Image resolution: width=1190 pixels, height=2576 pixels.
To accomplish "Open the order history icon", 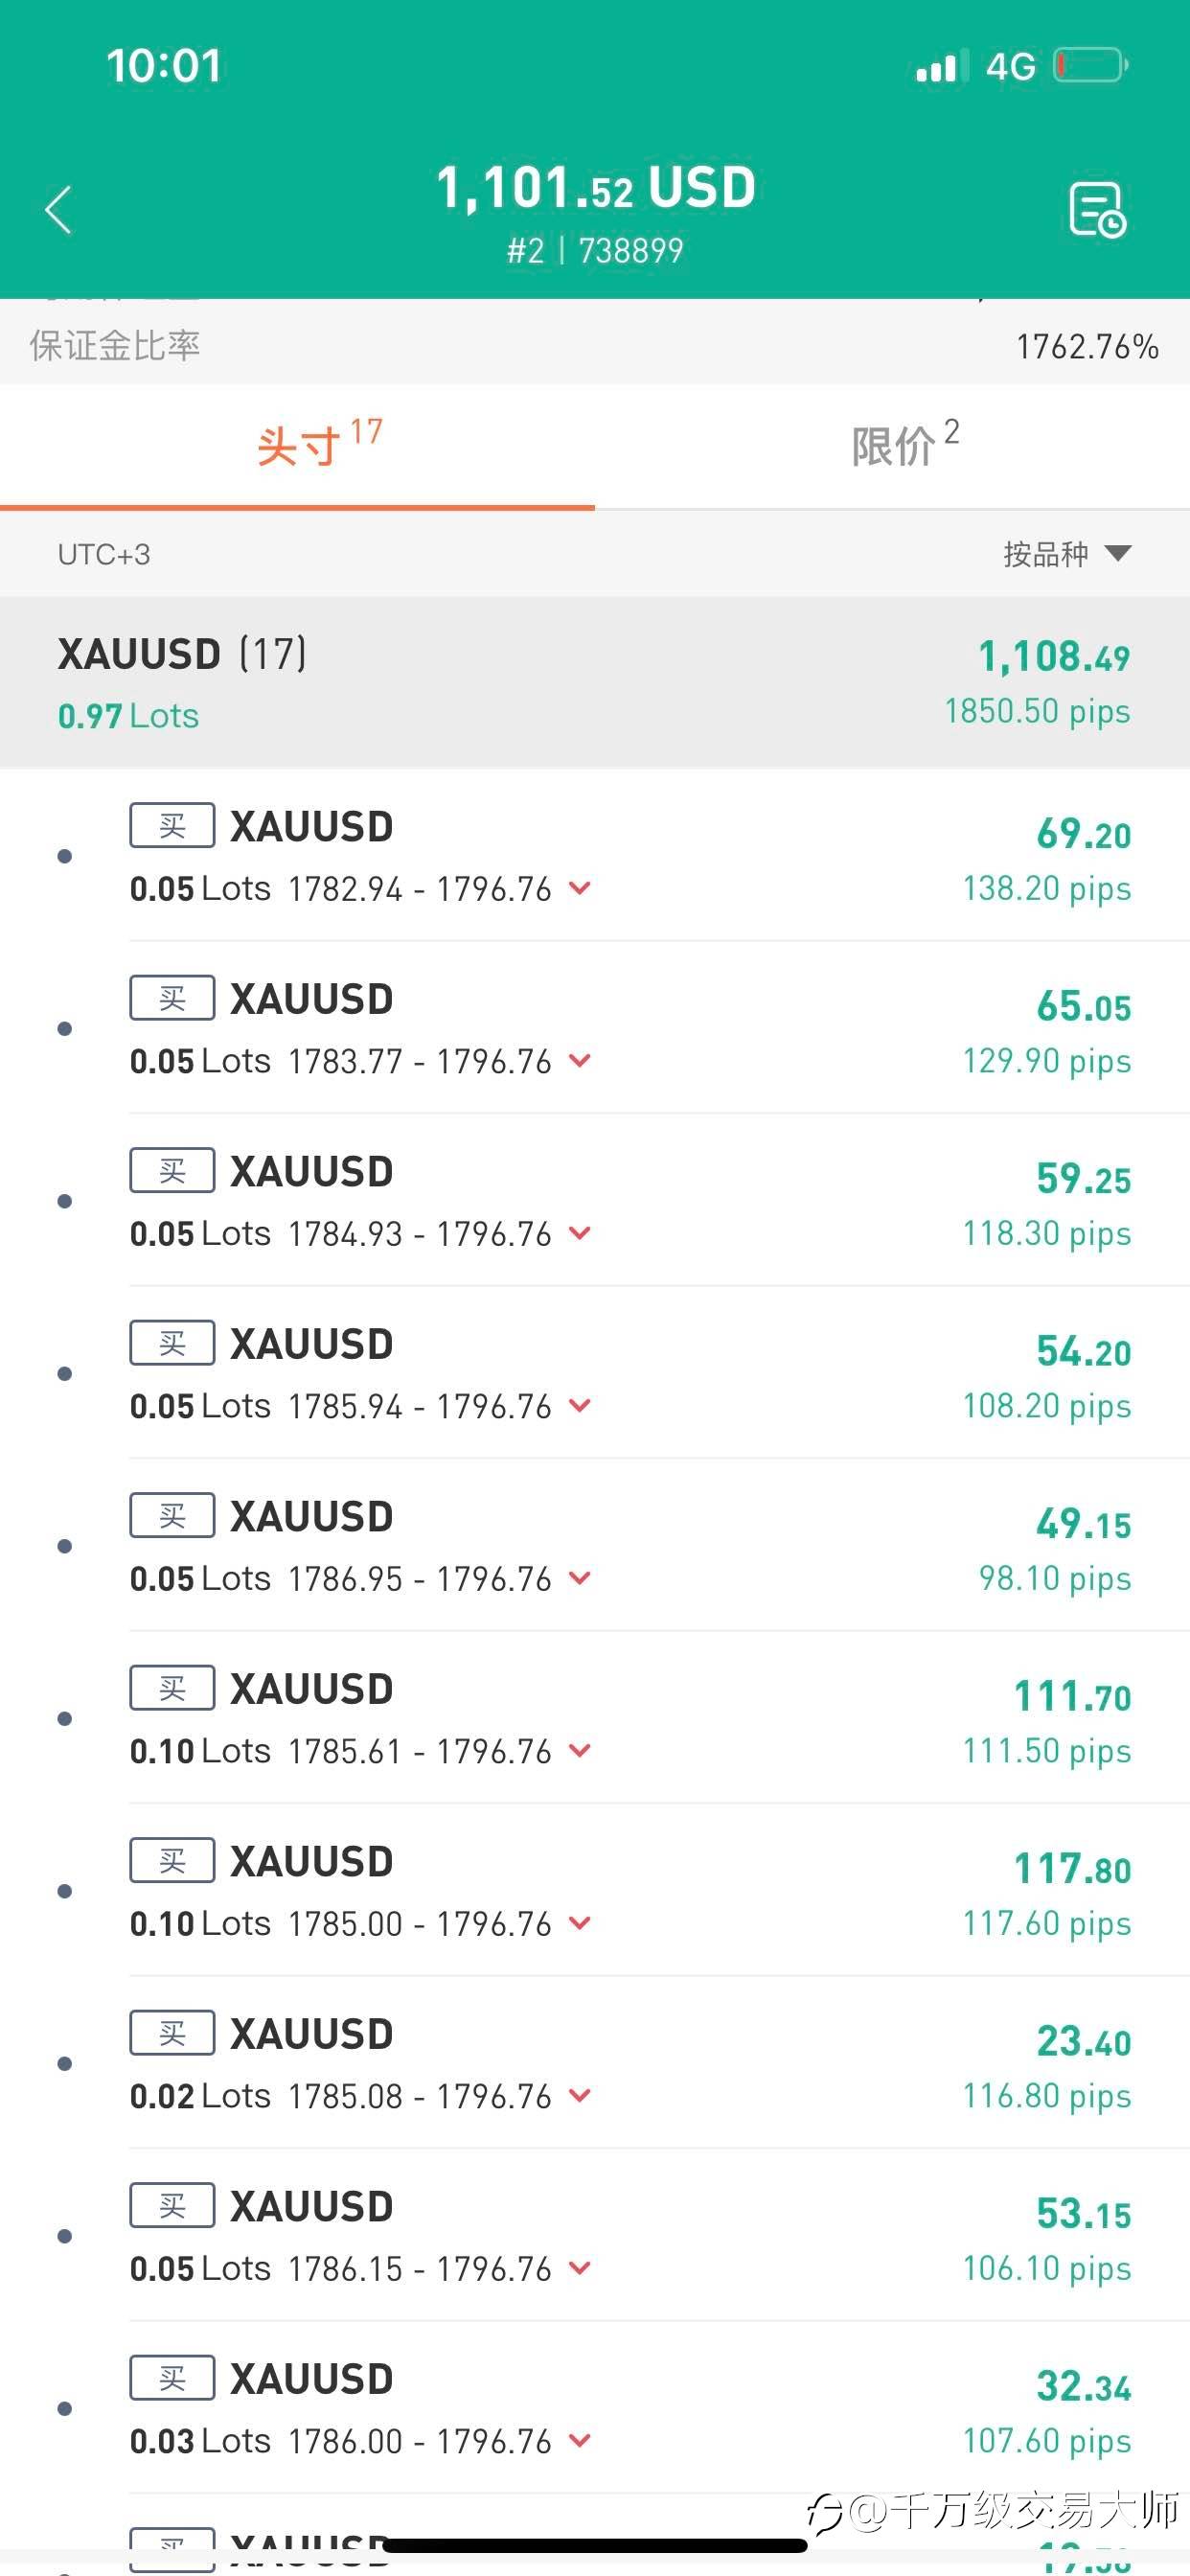I will [1097, 210].
